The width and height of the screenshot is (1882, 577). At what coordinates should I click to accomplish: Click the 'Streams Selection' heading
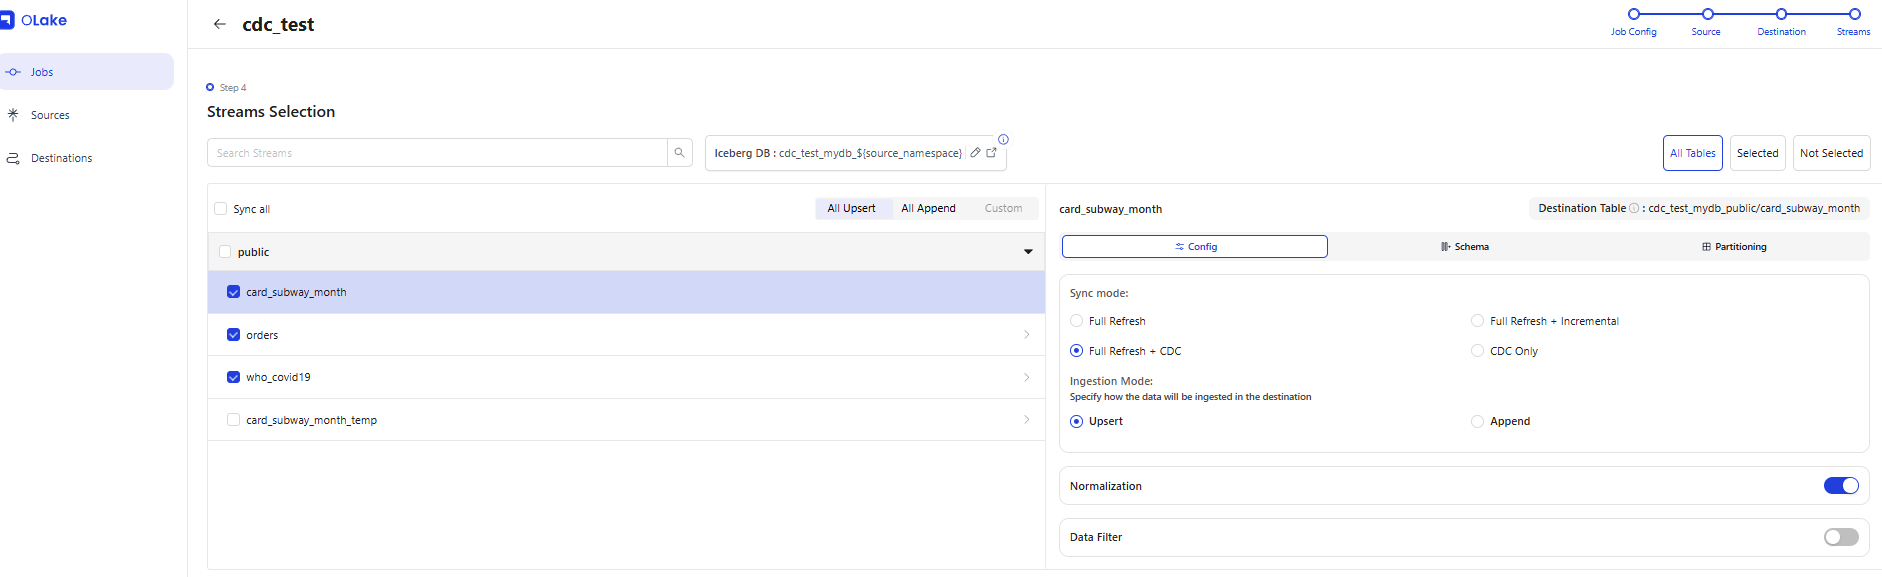point(271,112)
